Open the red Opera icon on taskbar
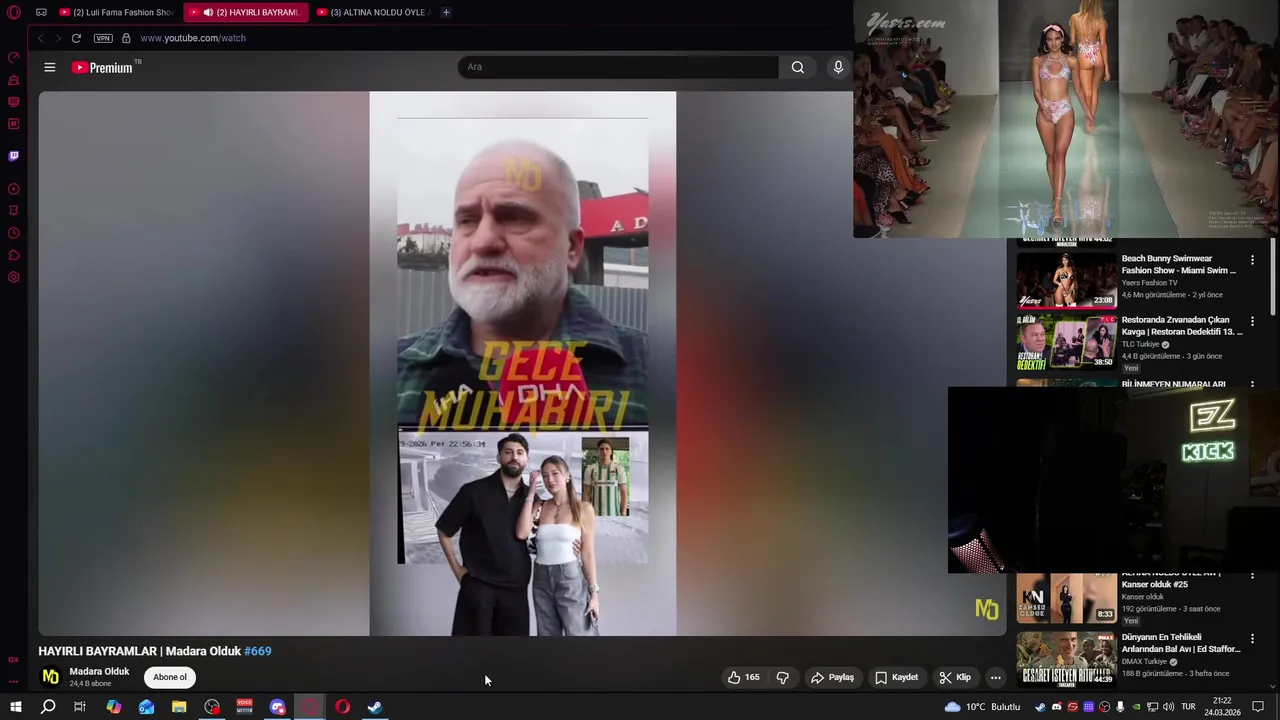Viewport: 1280px width, 720px height. tap(342, 707)
